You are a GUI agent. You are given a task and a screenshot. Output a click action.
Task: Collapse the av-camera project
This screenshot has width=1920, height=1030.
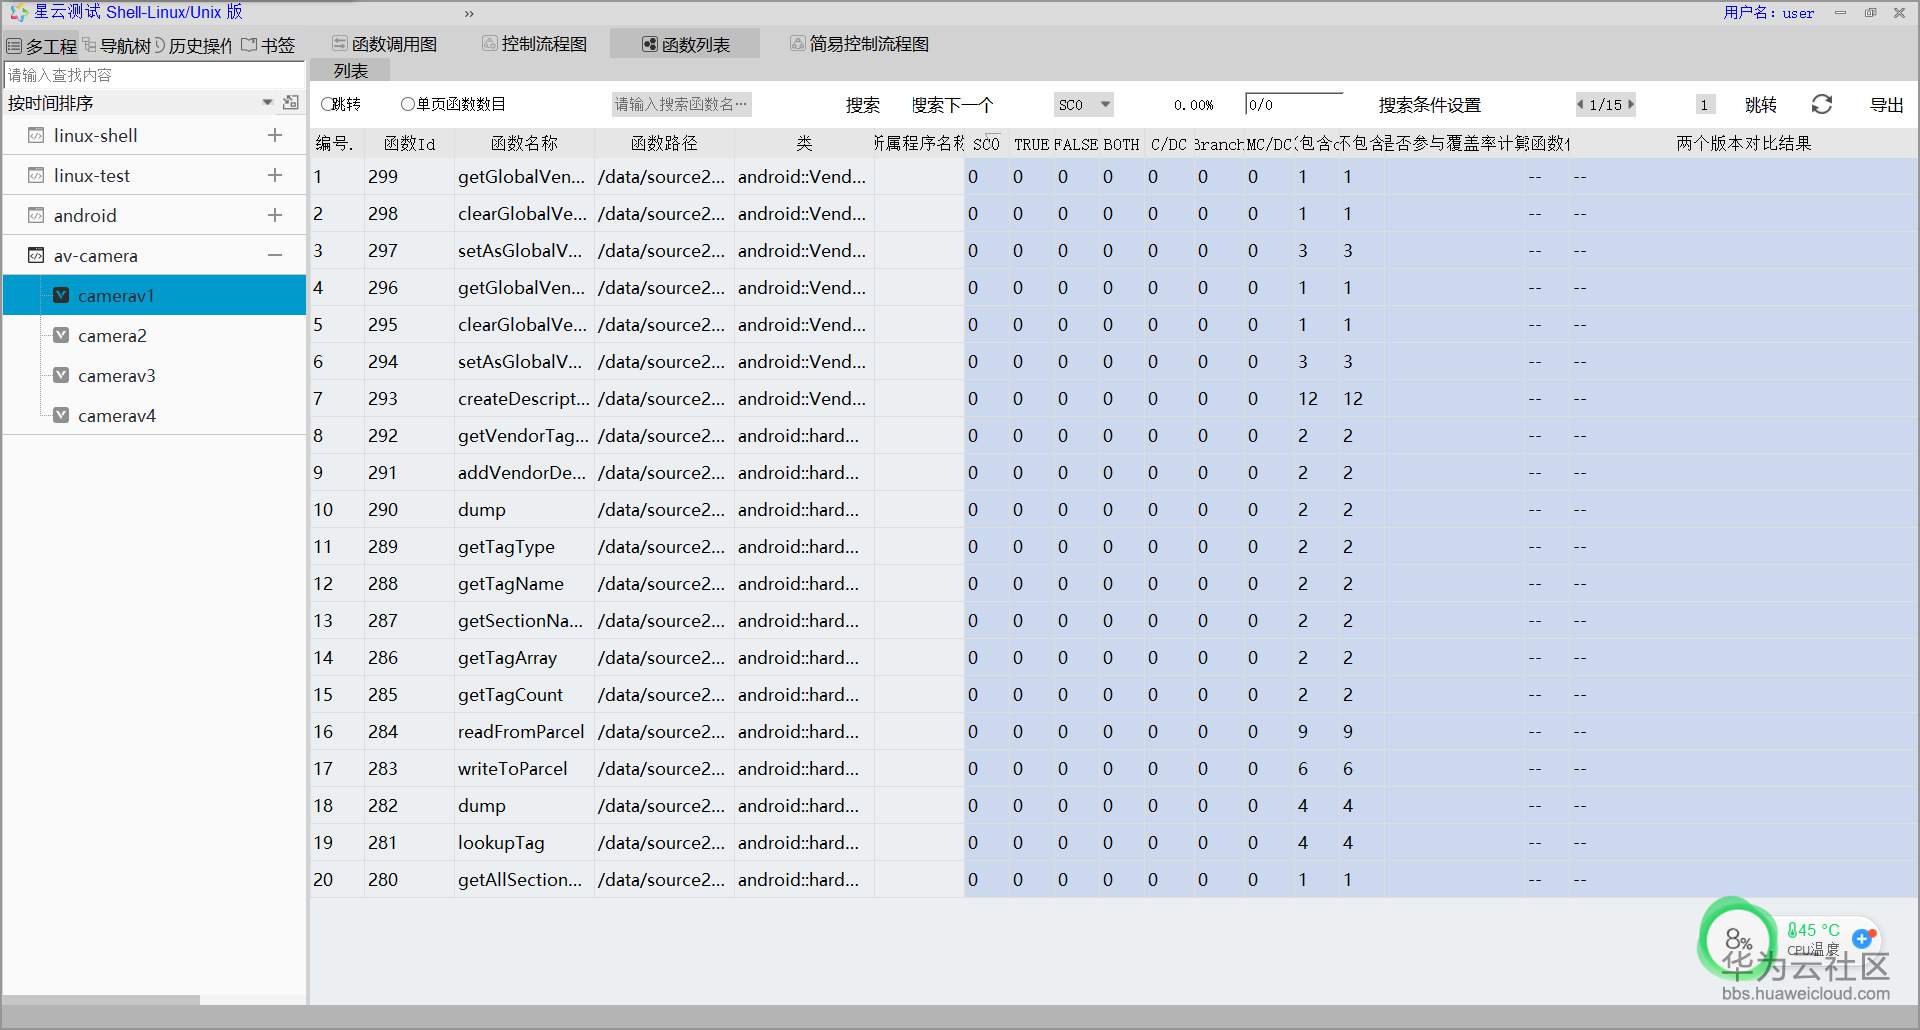coord(275,255)
